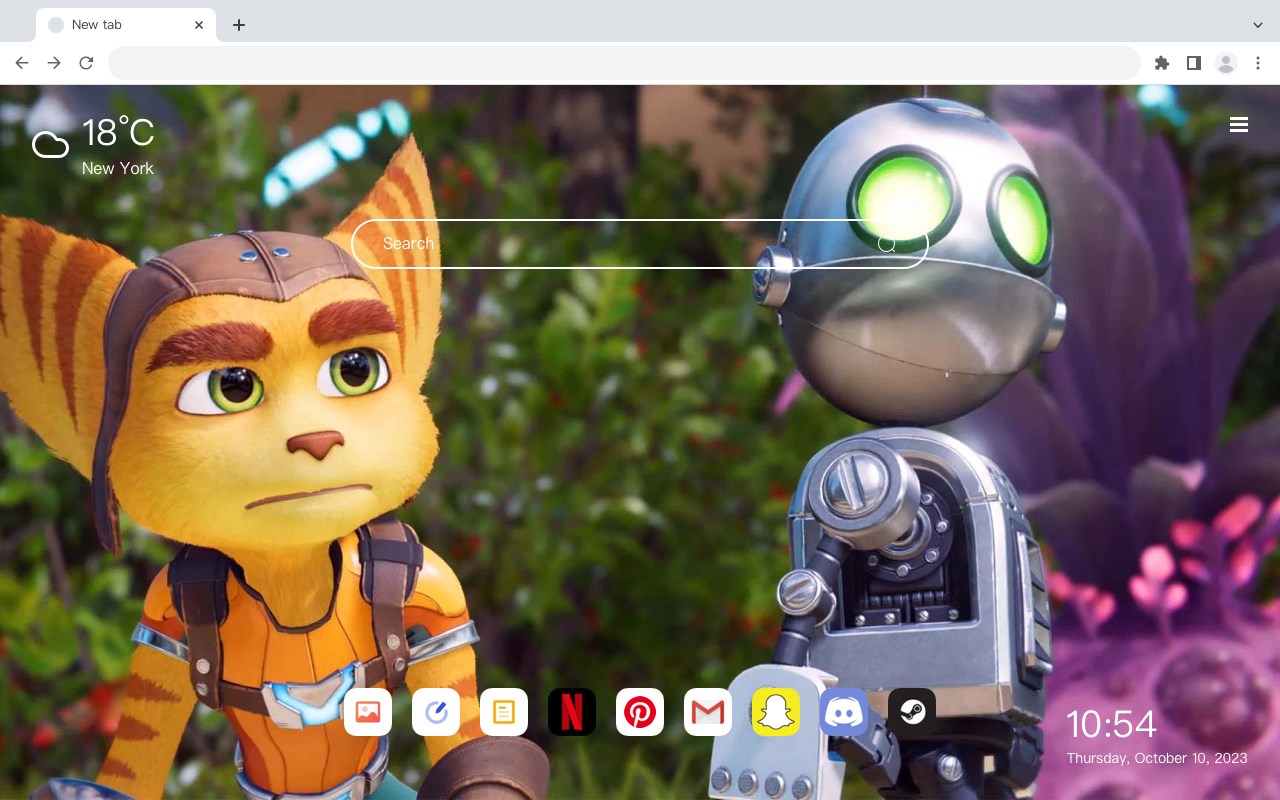This screenshot has height=800, width=1280.
Task: Click the cloud weather icon
Action: [x=50, y=146]
